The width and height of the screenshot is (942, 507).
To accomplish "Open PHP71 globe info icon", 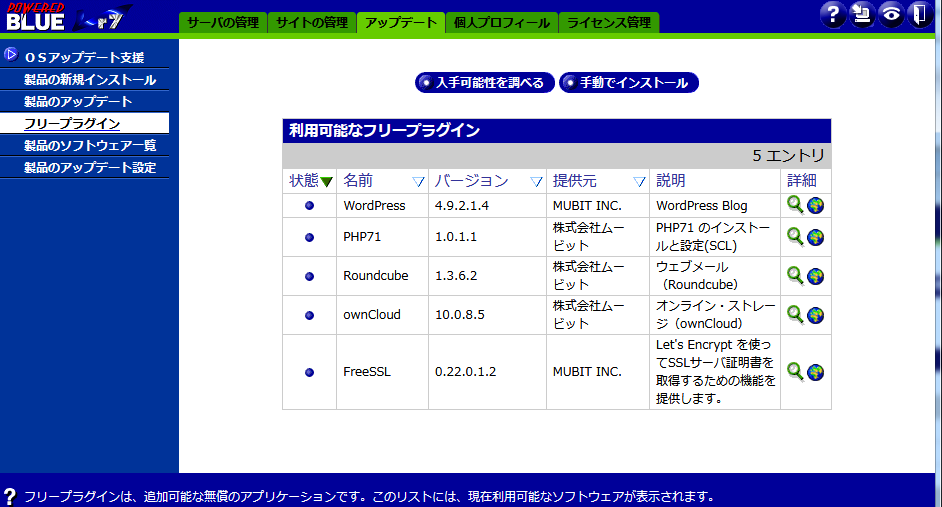I will (815, 237).
